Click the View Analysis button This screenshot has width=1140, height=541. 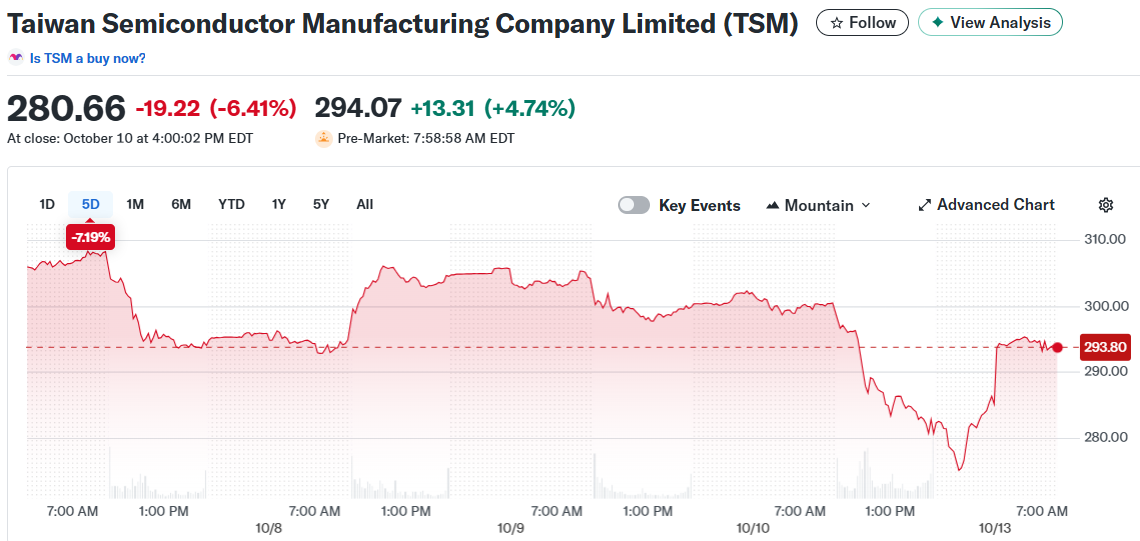(990, 23)
